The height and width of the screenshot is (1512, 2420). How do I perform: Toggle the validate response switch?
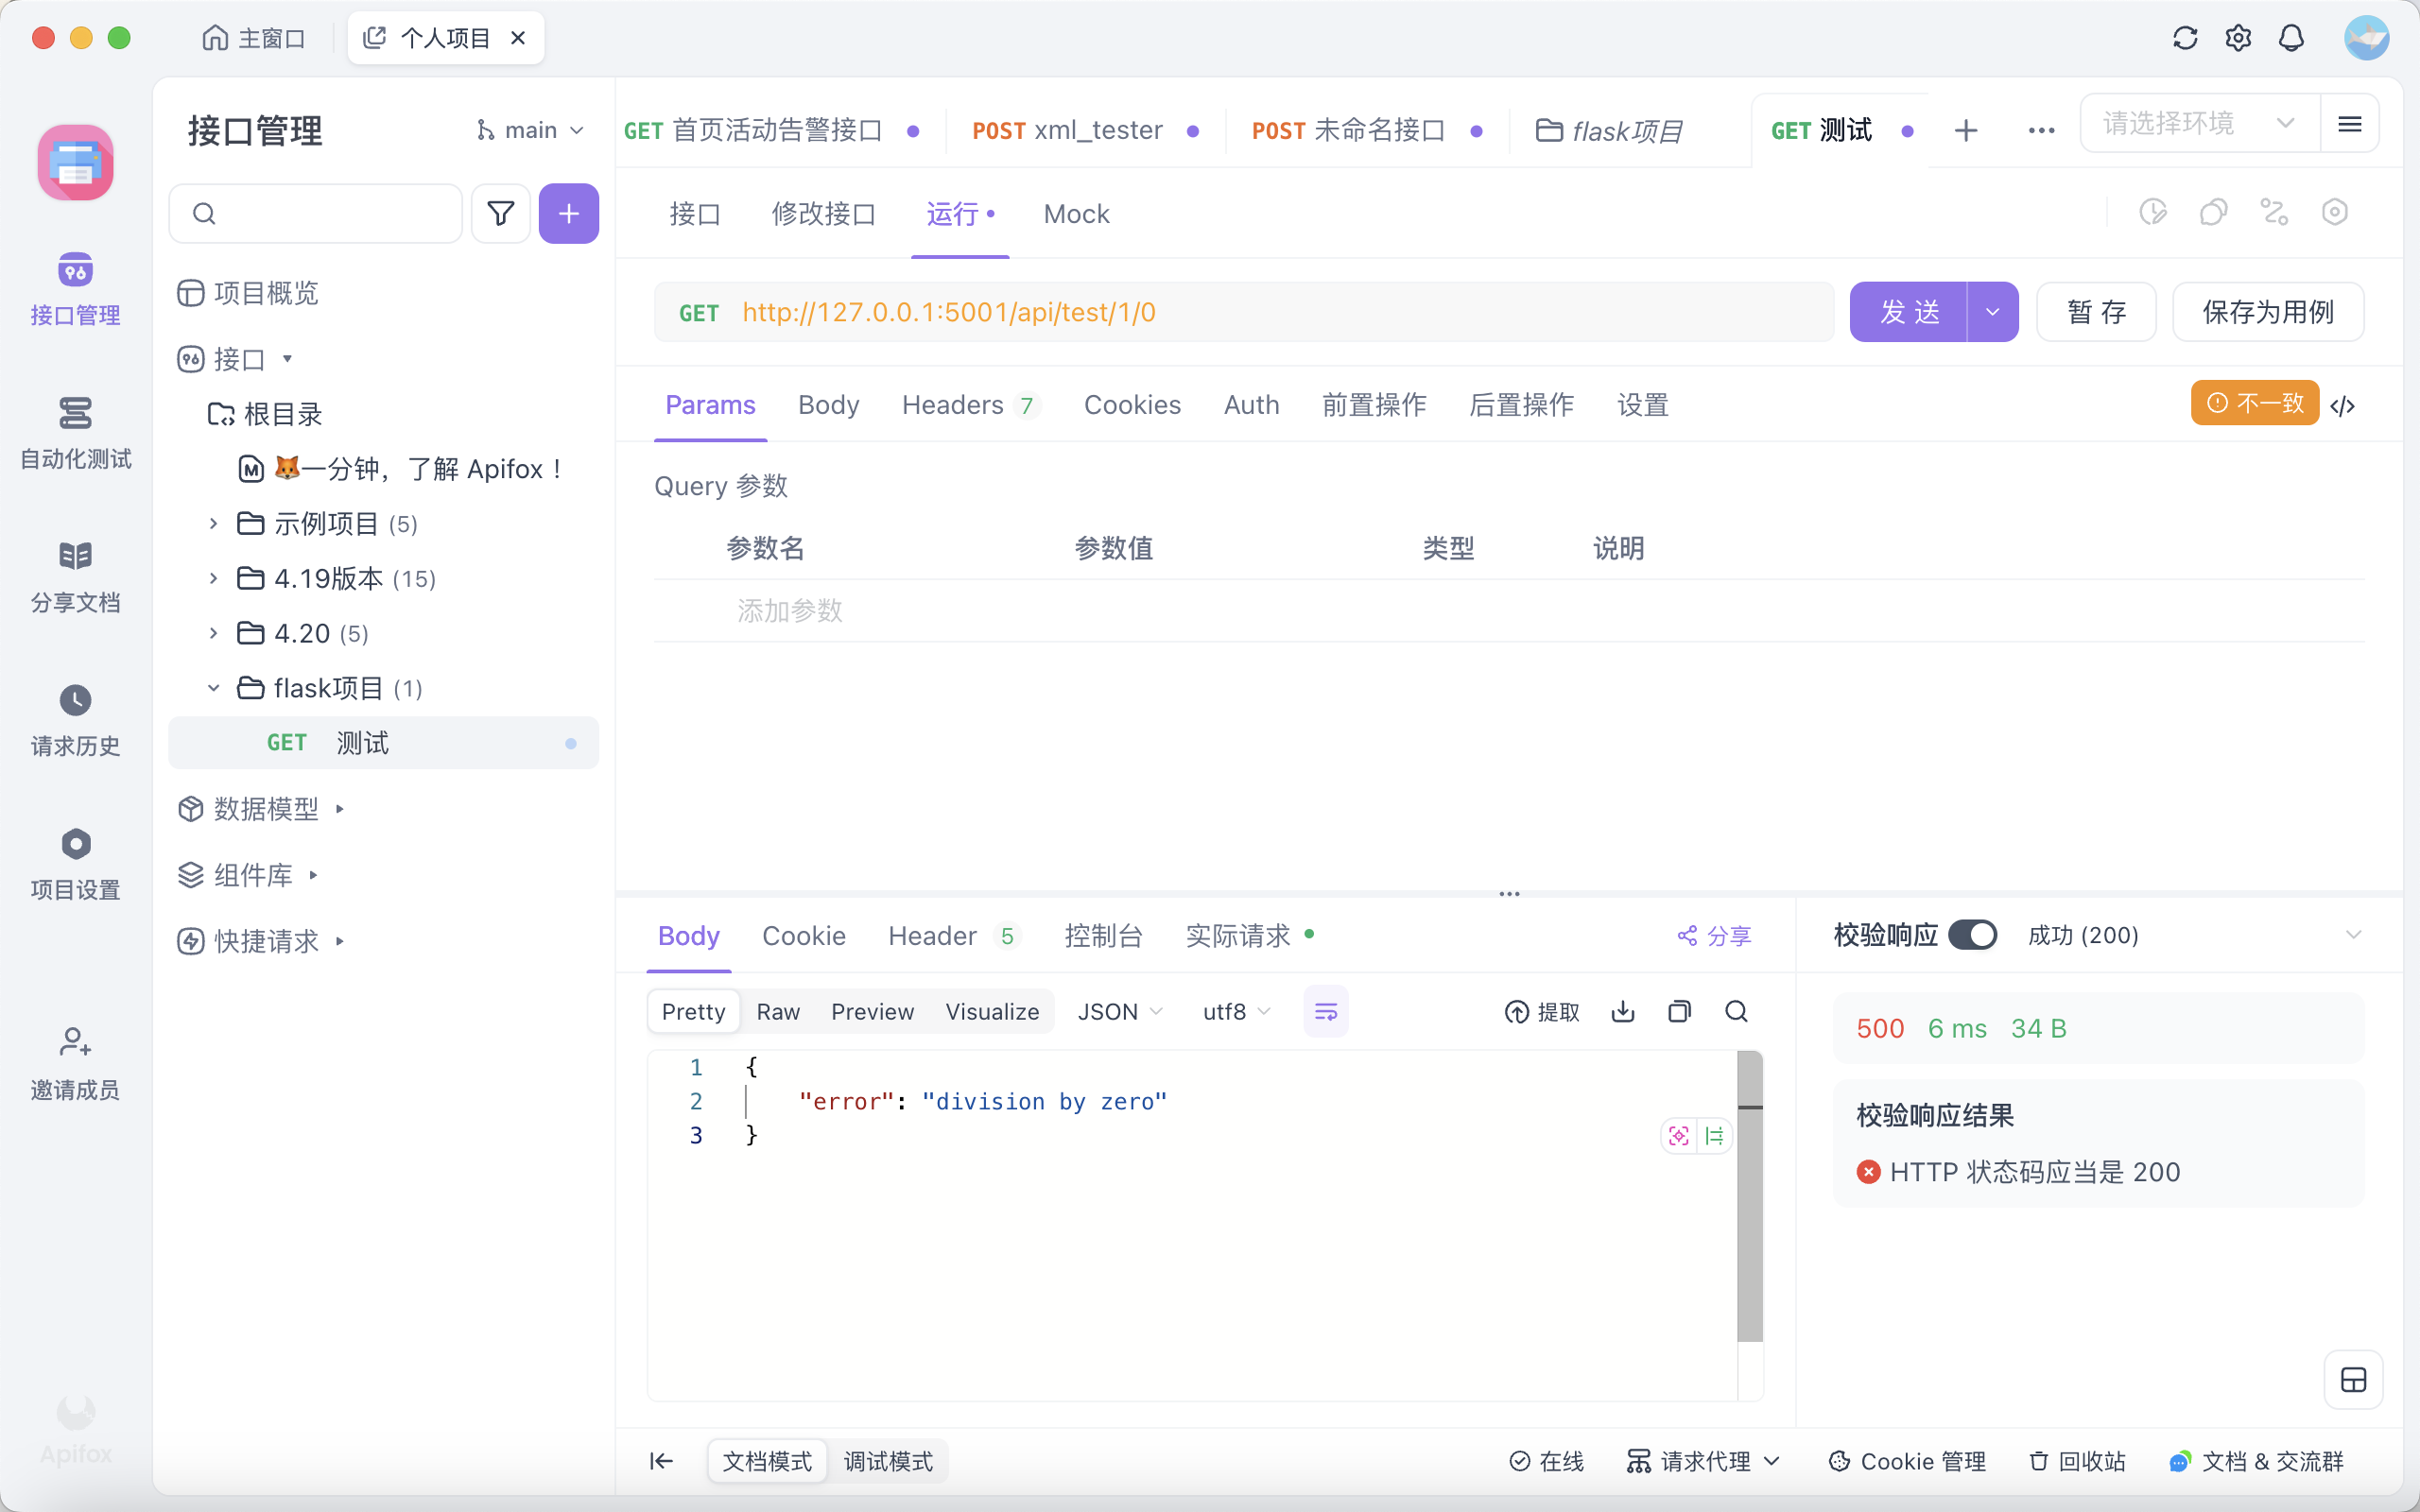pos(1972,935)
